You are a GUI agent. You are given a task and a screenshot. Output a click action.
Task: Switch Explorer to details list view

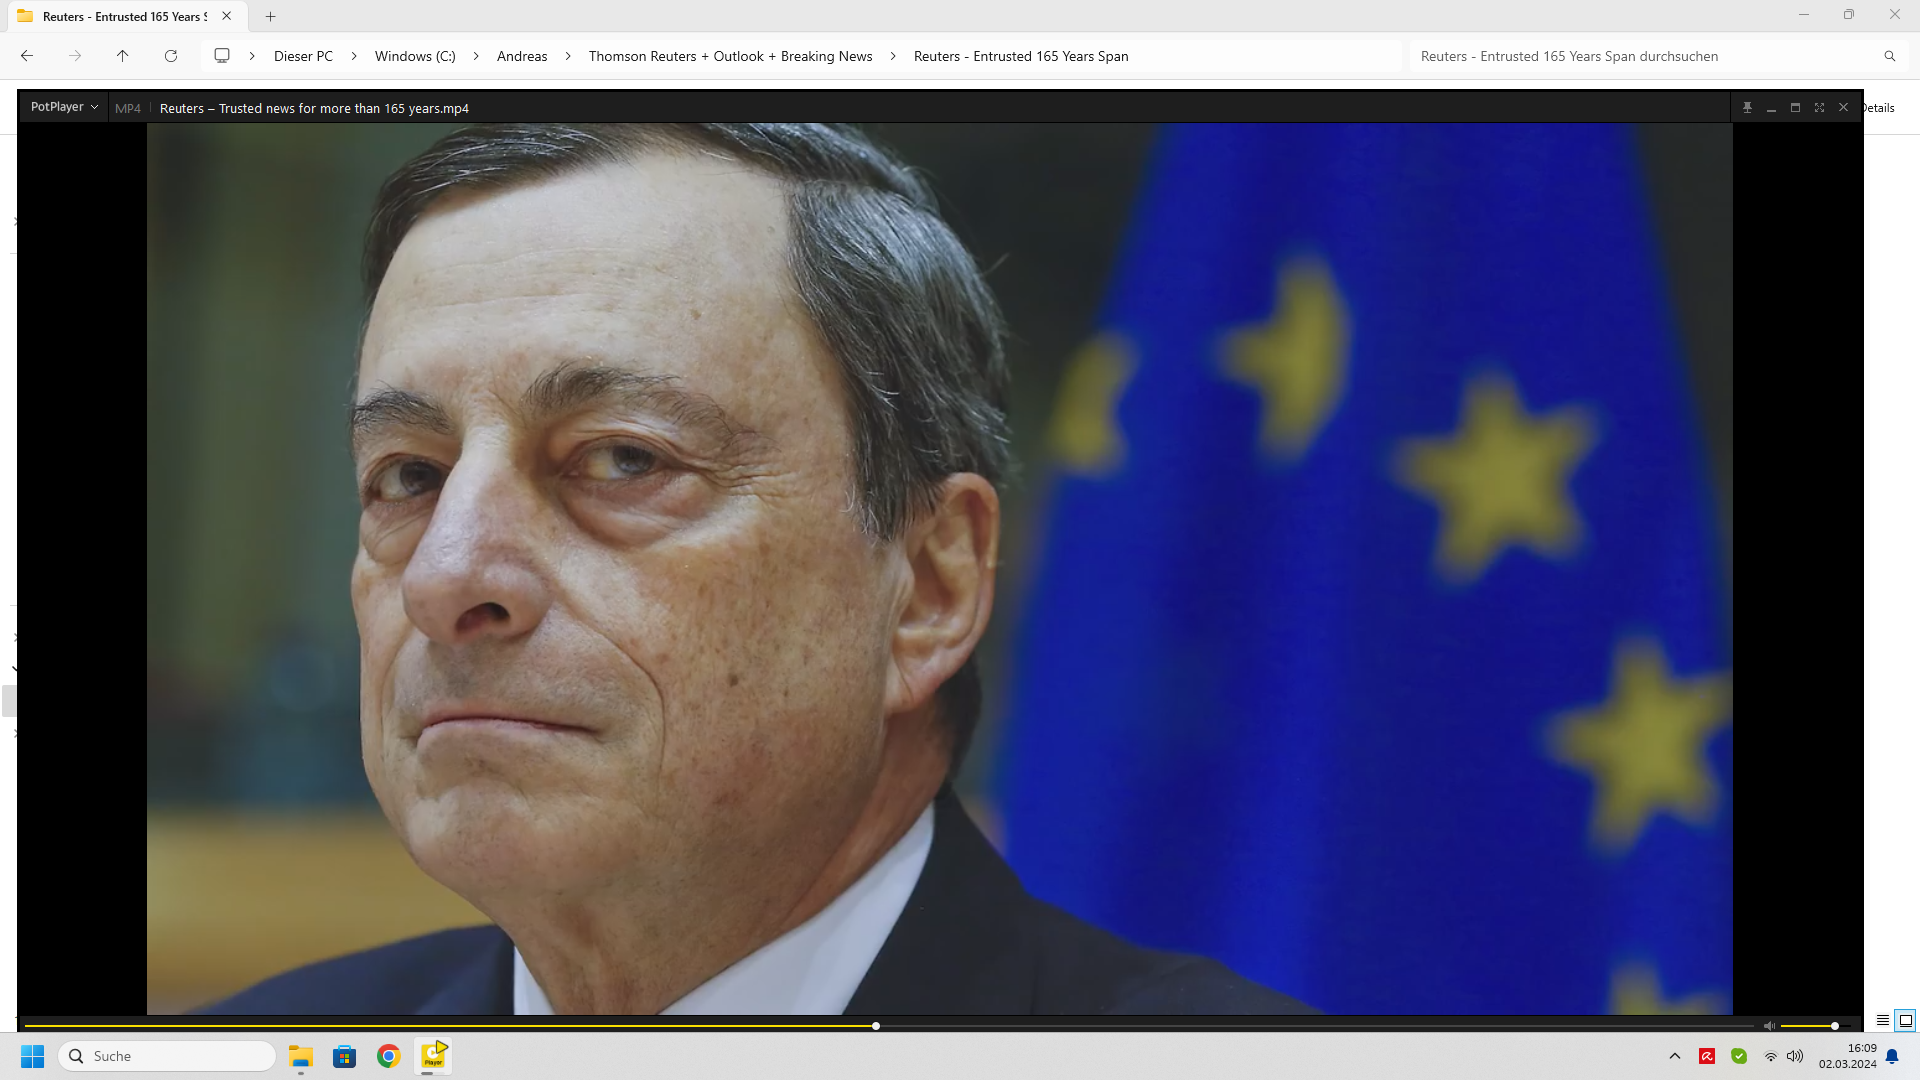point(1882,1020)
